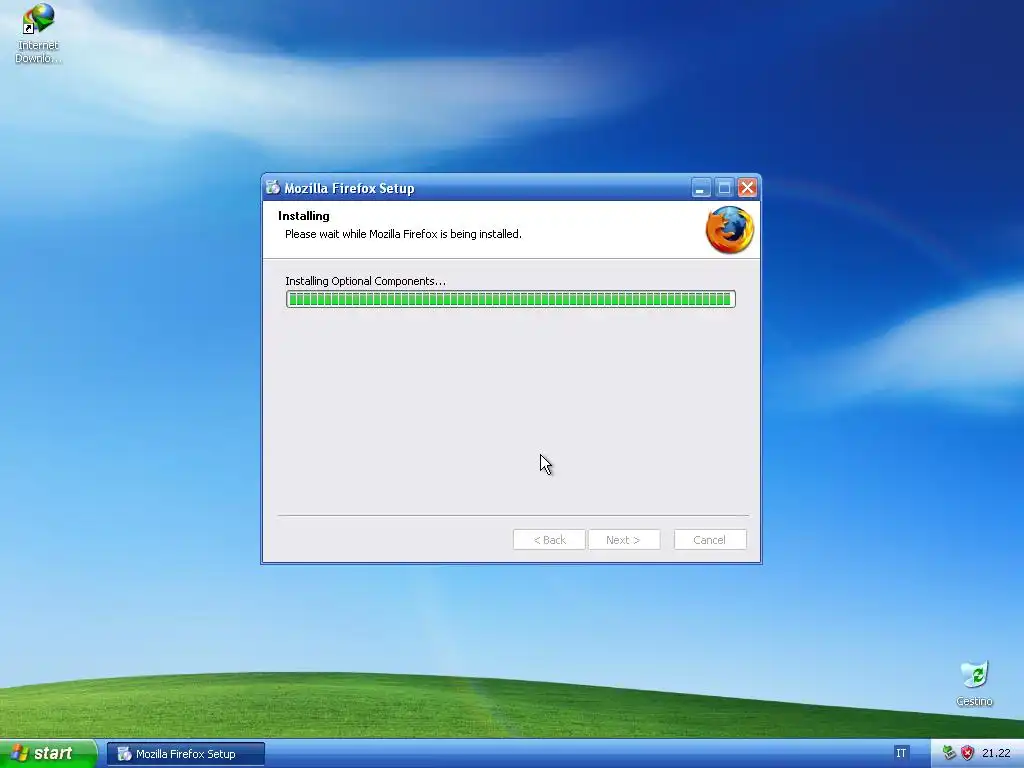Screen dimensions: 1024x768
Task: Click the Cancel button
Action: coord(710,539)
